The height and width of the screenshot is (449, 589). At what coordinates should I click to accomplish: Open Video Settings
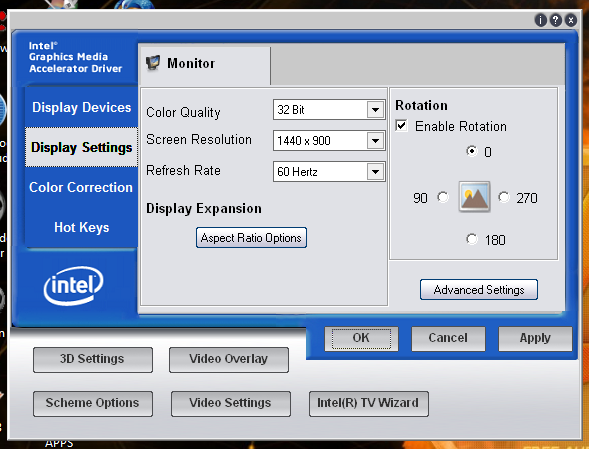pyautogui.click(x=231, y=404)
